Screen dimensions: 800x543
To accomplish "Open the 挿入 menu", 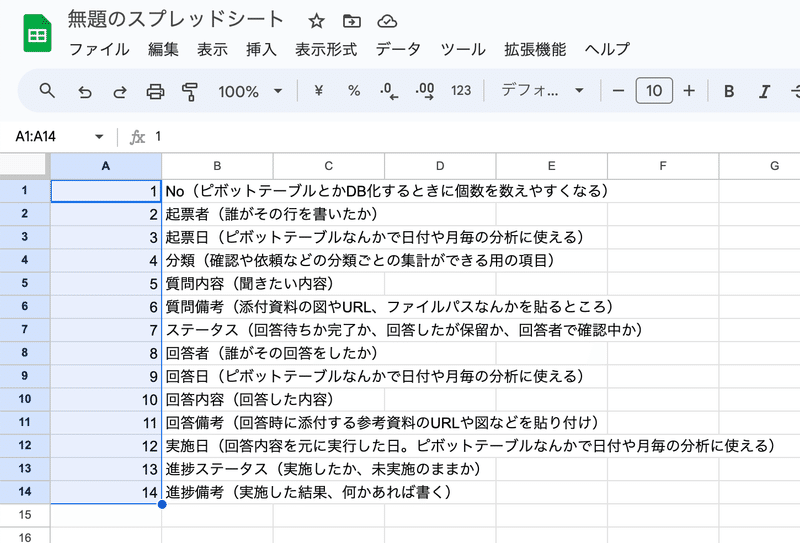I will pyautogui.click(x=261, y=50).
